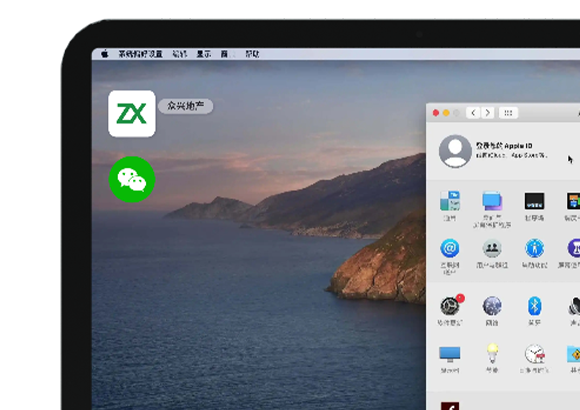Click the WeChat green icon on desktop
This screenshot has width=580, height=410.
(132, 179)
